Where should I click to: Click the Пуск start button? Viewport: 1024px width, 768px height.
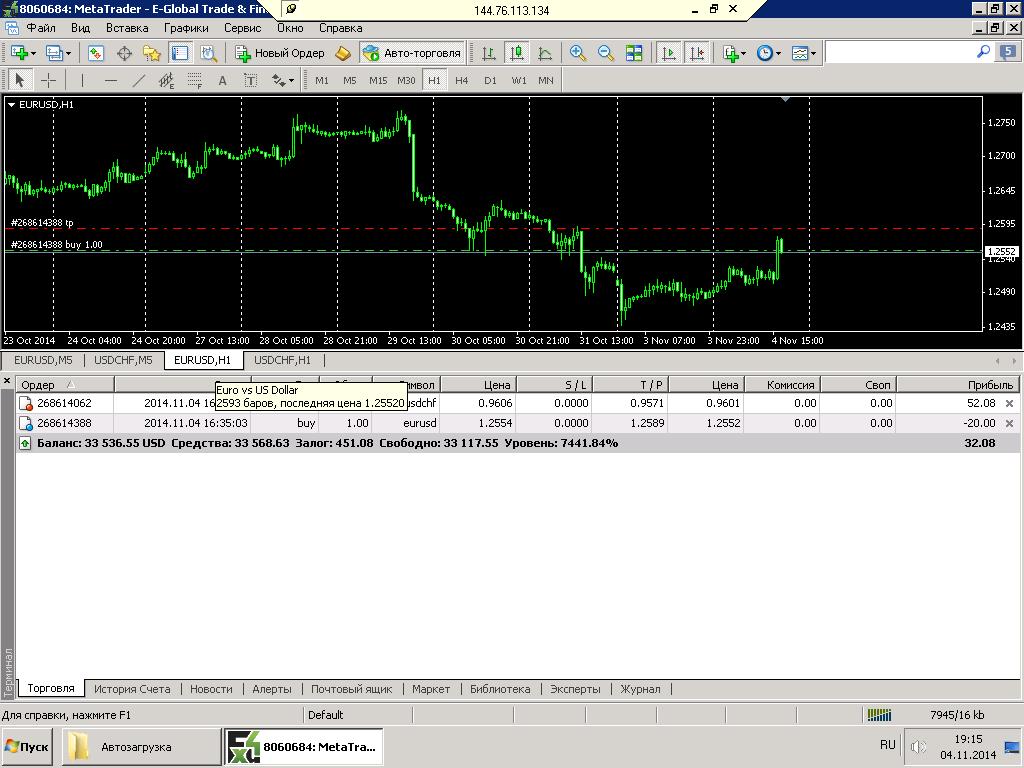tap(27, 746)
